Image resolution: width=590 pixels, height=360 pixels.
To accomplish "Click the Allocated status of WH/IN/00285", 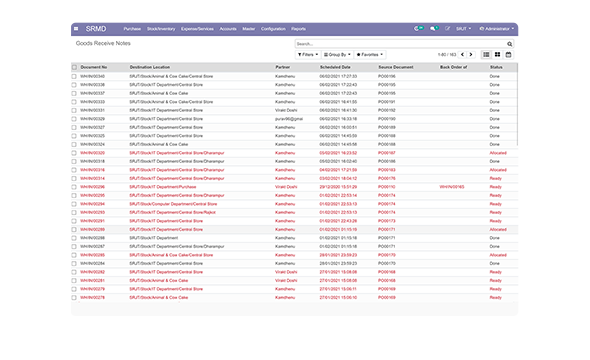I will [x=498, y=255].
